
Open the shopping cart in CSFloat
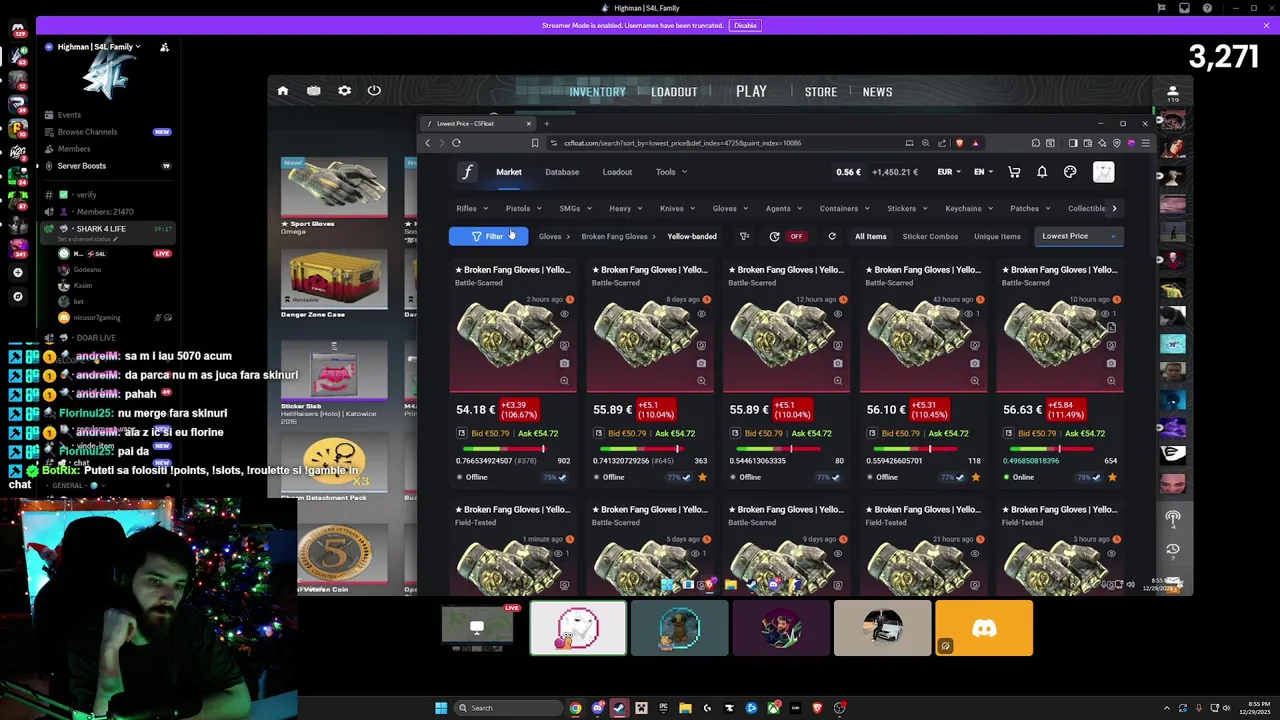pyautogui.click(x=1014, y=172)
